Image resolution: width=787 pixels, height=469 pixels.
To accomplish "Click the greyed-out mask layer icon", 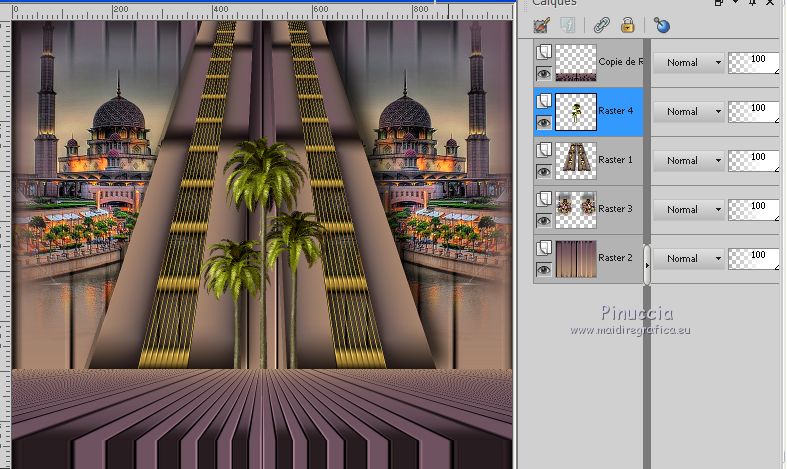I will pyautogui.click(x=568, y=25).
